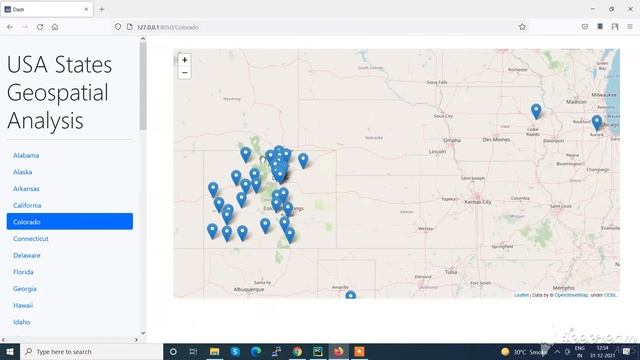Open the Georgia state link
The image size is (640, 360).
pyautogui.click(x=24, y=289)
